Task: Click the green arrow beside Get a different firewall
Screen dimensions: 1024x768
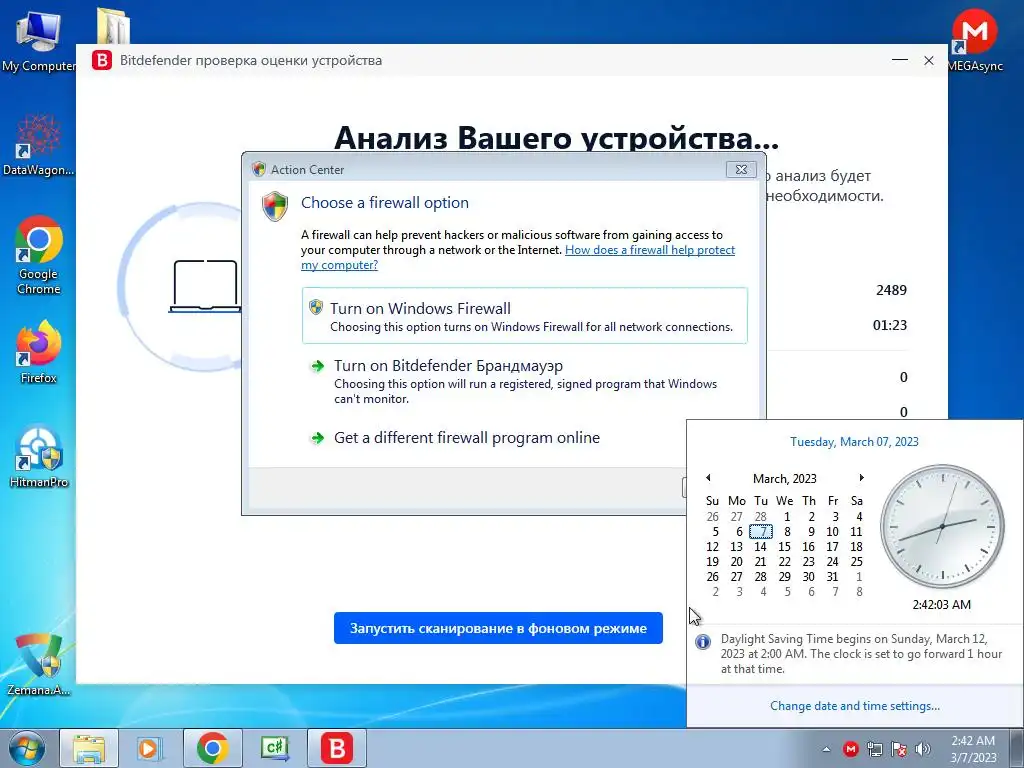Action: pyautogui.click(x=317, y=438)
